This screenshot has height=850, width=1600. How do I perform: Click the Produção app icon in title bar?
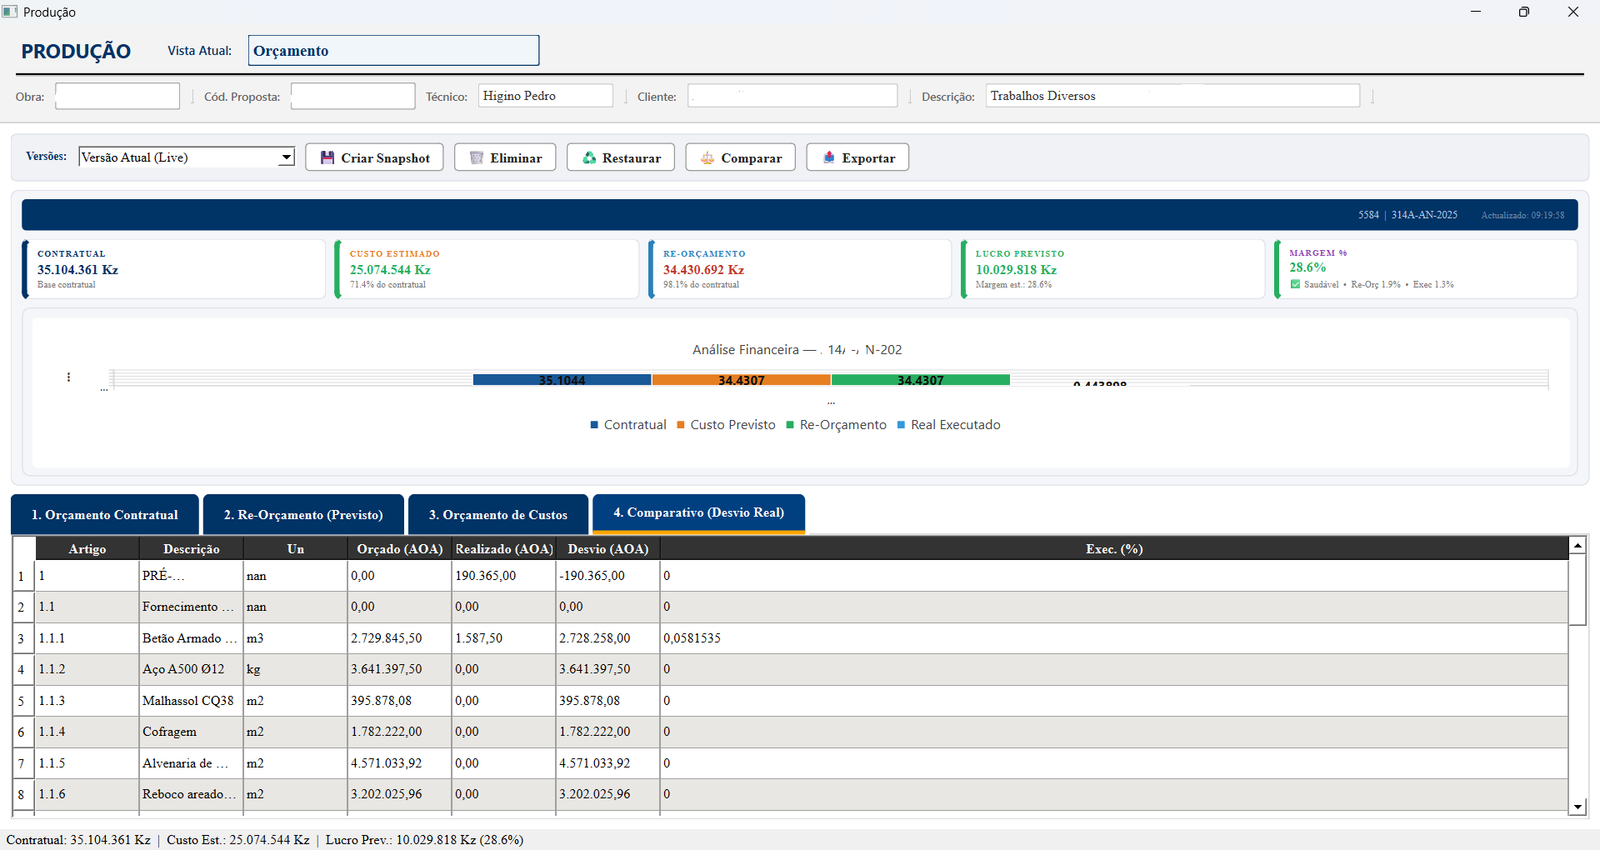(x=10, y=12)
